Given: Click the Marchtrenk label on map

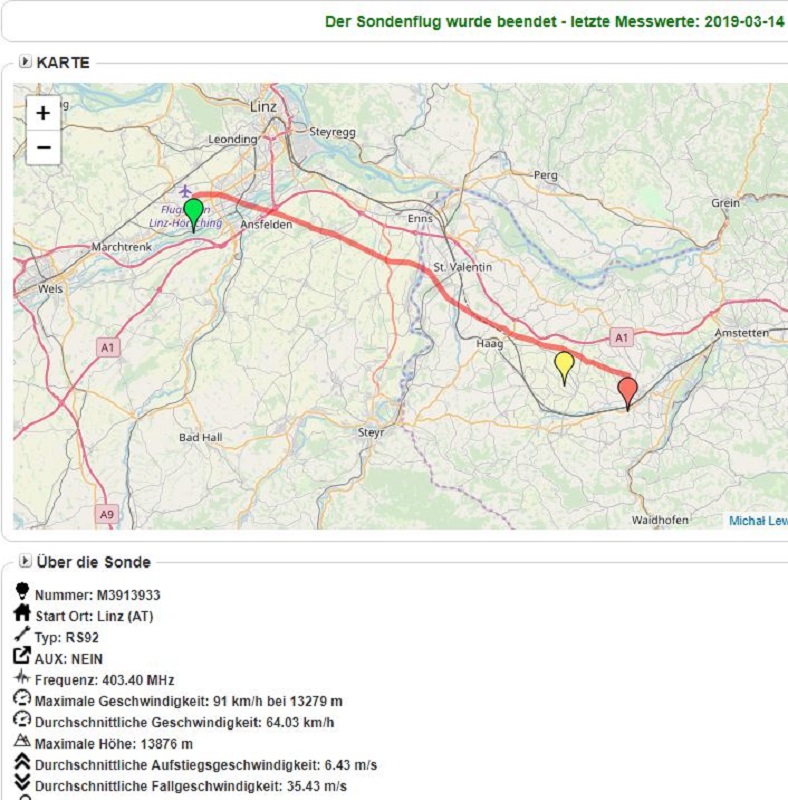Looking at the screenshot, I should (x=121, y=246).
